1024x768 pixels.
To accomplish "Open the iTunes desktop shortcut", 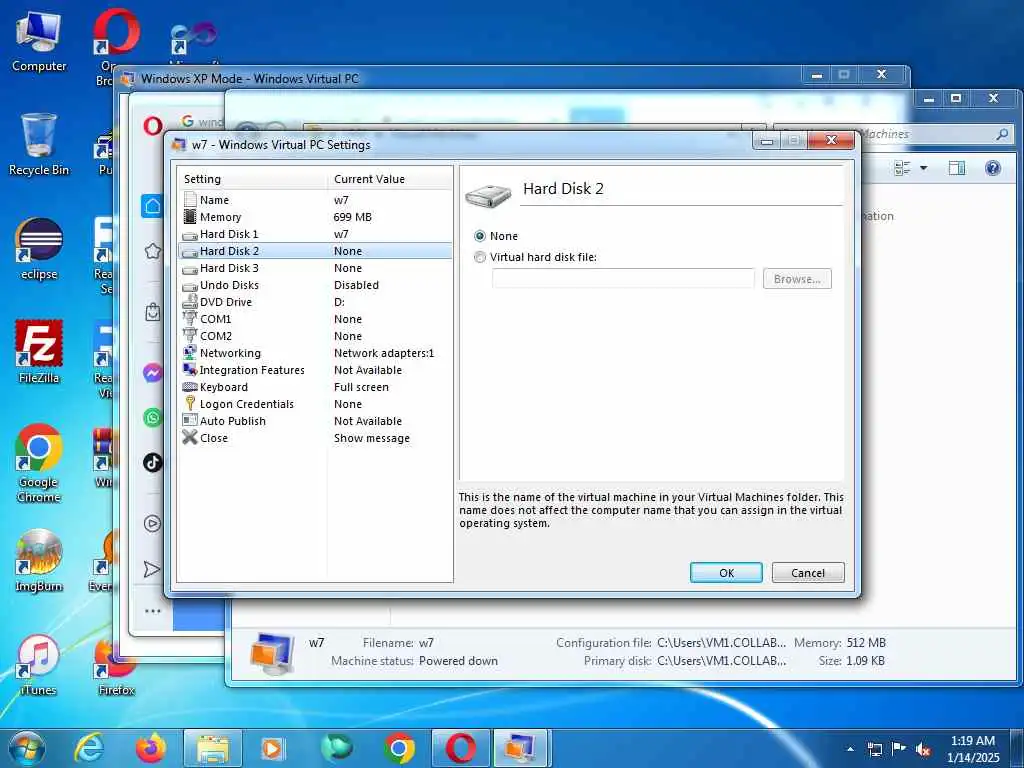I will (x=39, y=664).
